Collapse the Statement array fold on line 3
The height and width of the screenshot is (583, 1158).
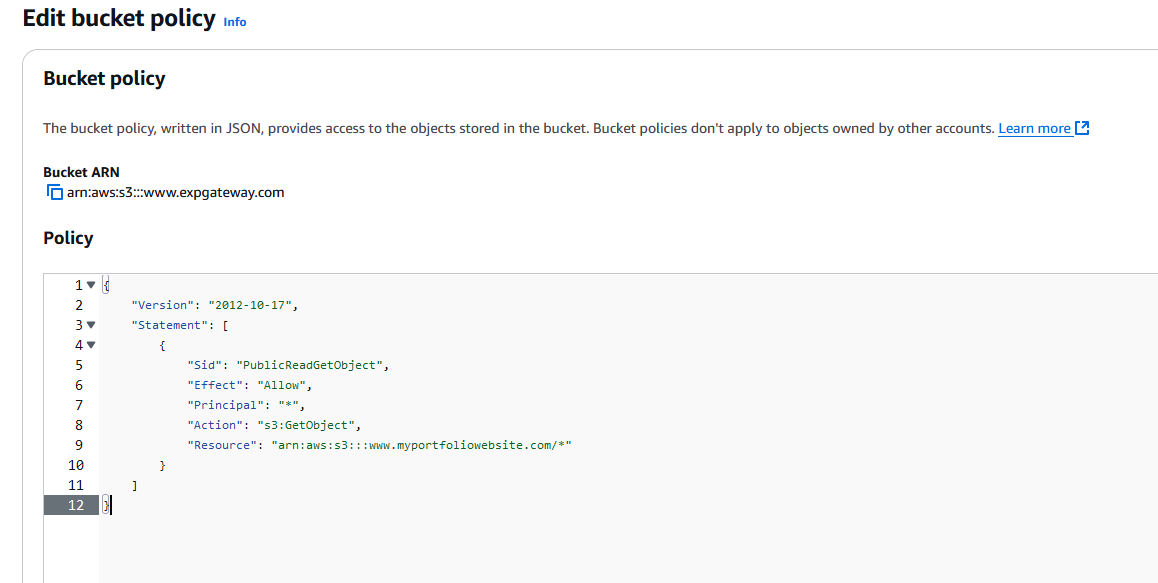point(91,324)
